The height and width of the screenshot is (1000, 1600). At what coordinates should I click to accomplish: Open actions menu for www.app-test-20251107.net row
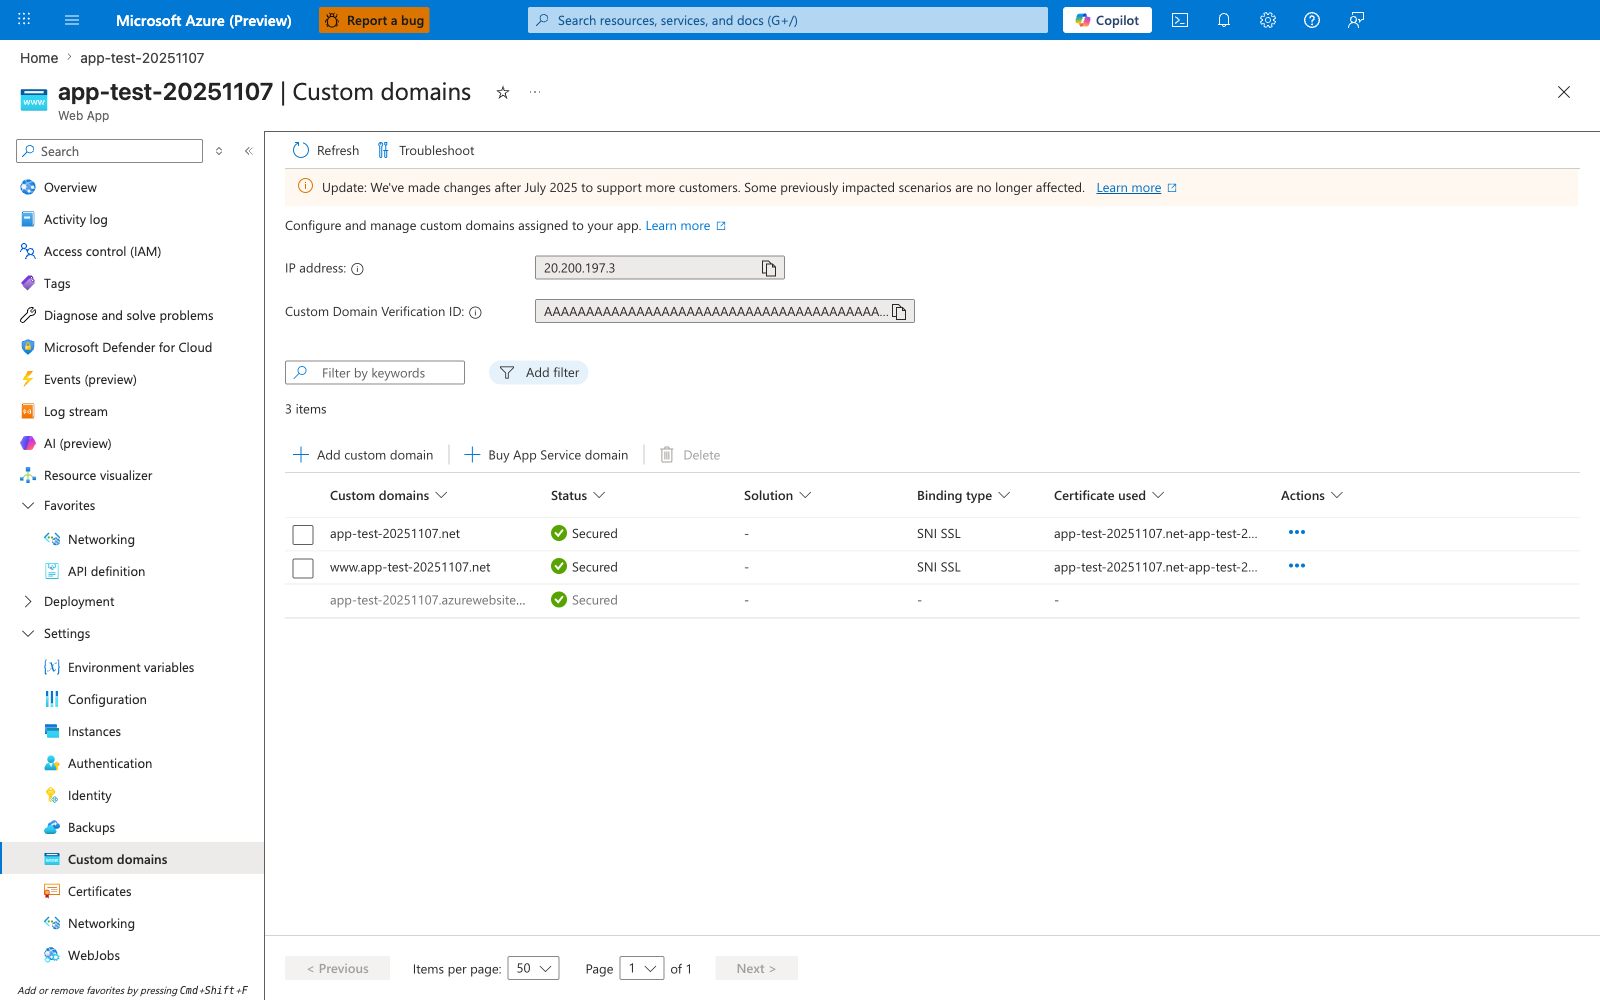pyautogui.click(x=1297, y=566)
